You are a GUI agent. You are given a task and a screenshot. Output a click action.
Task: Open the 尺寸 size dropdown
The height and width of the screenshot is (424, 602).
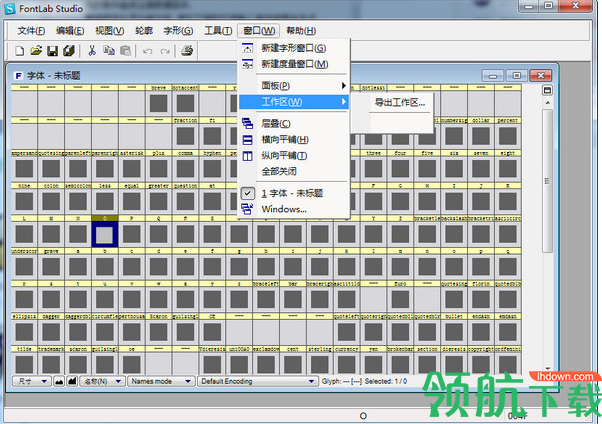click(31, 381)
